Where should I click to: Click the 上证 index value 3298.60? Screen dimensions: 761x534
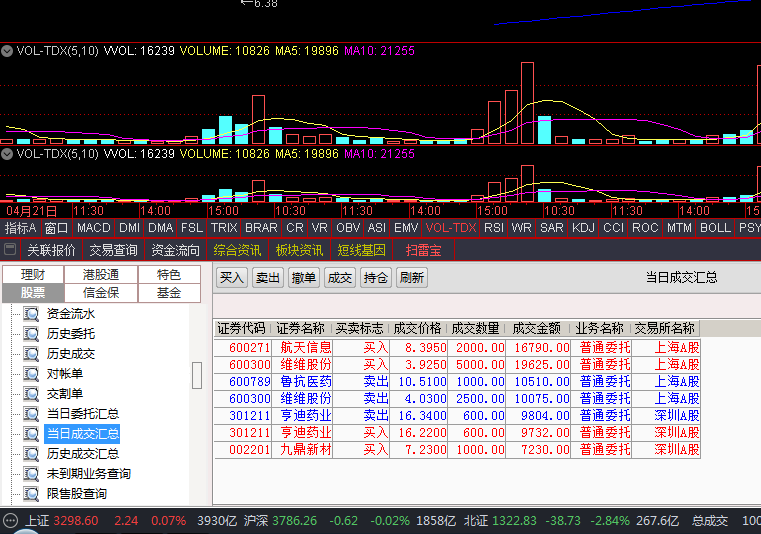[76, 521]
